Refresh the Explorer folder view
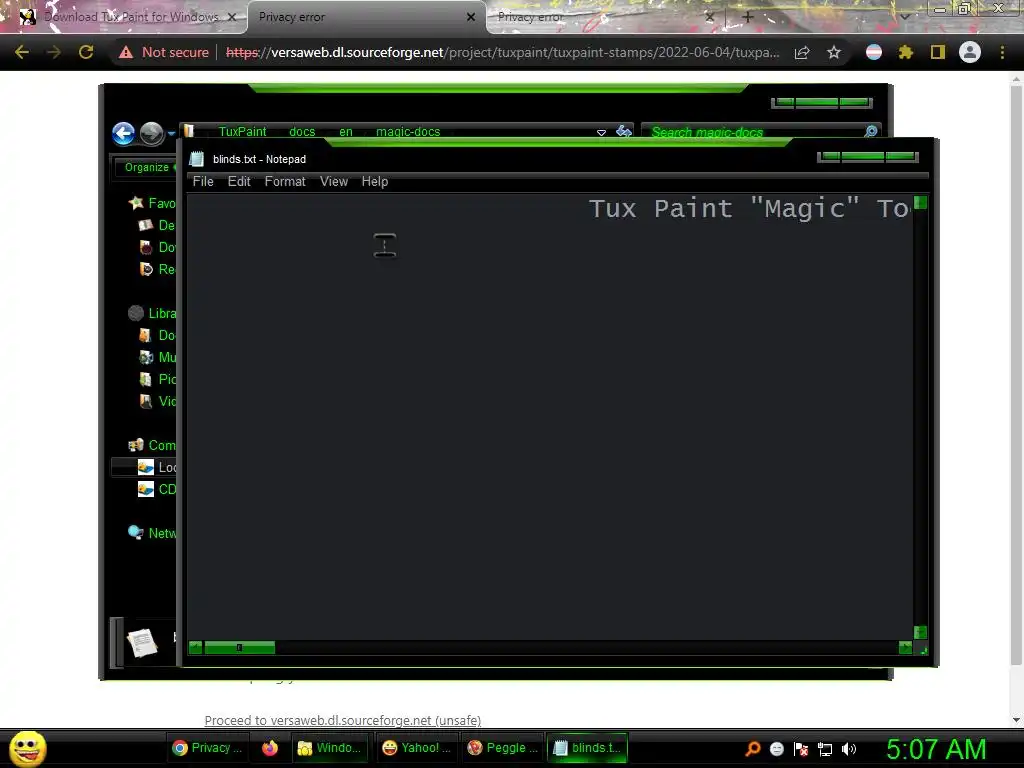The height and width of the screenshot is (768, 1024). click(x=624, y=131)
